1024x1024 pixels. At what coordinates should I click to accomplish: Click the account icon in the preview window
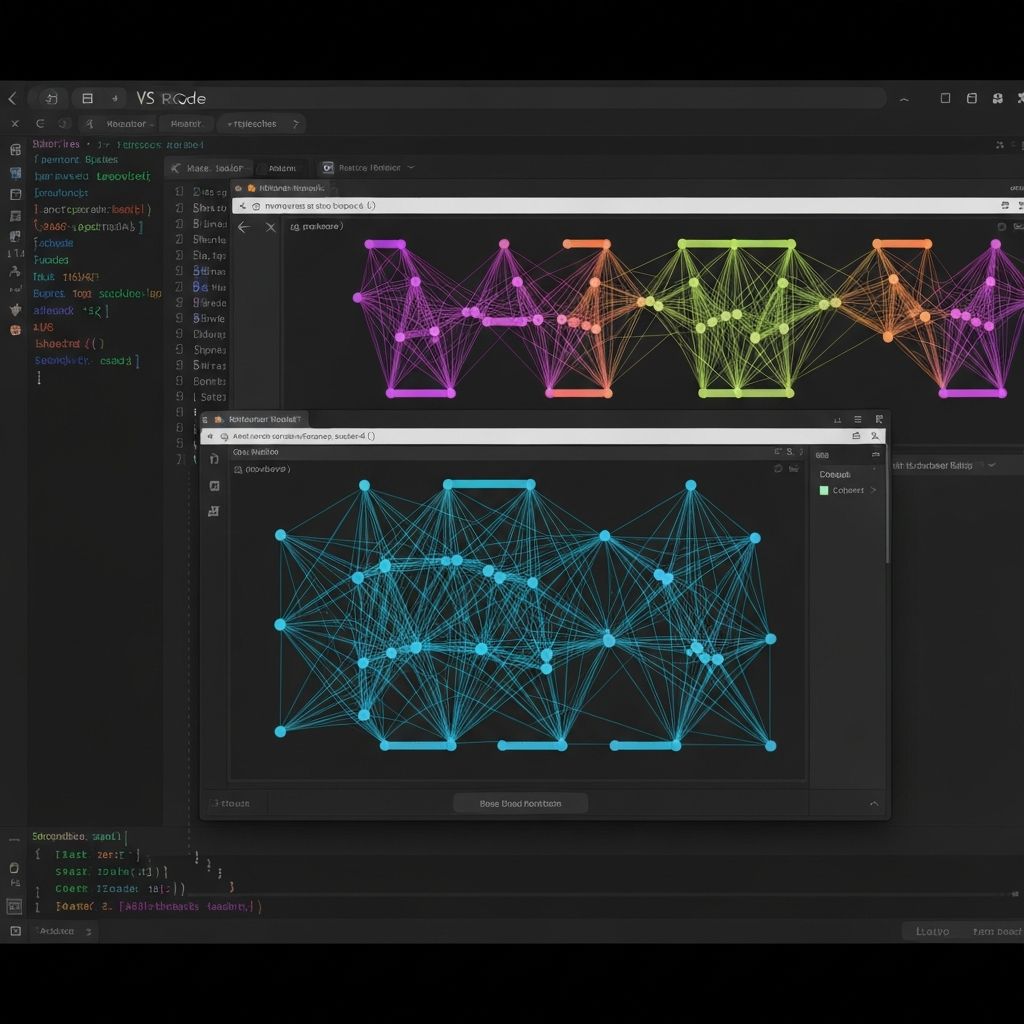tap(873, 436)
